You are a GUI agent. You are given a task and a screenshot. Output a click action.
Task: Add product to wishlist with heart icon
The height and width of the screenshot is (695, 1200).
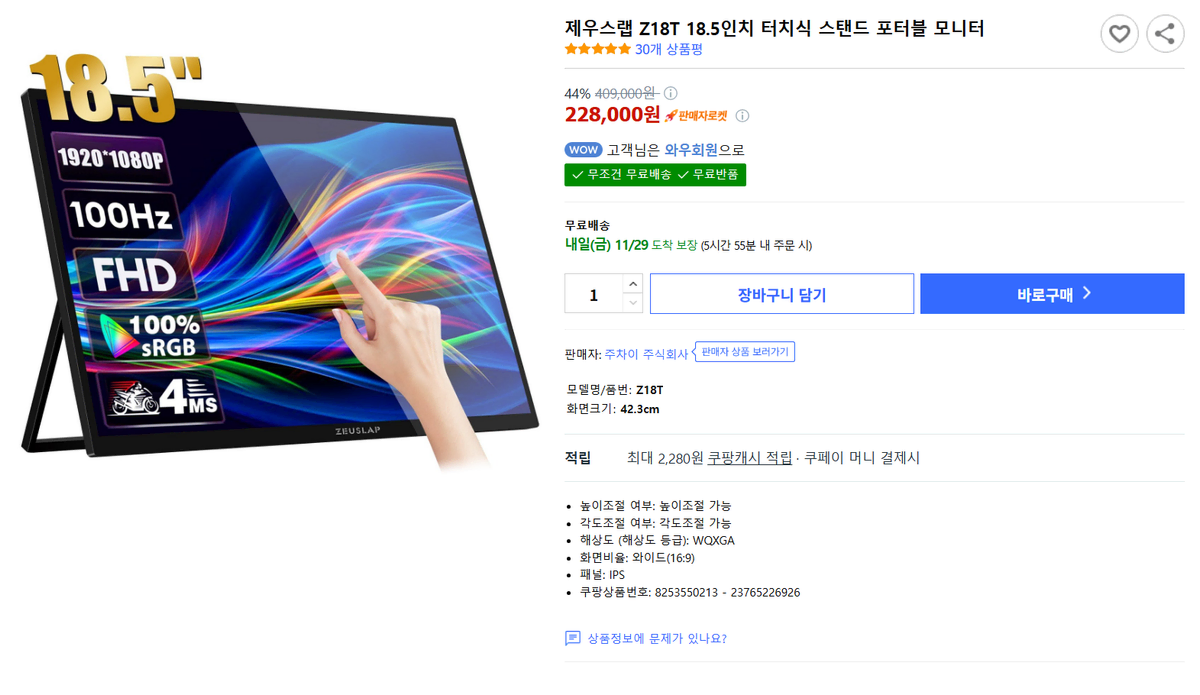[x=1120, y=34]
